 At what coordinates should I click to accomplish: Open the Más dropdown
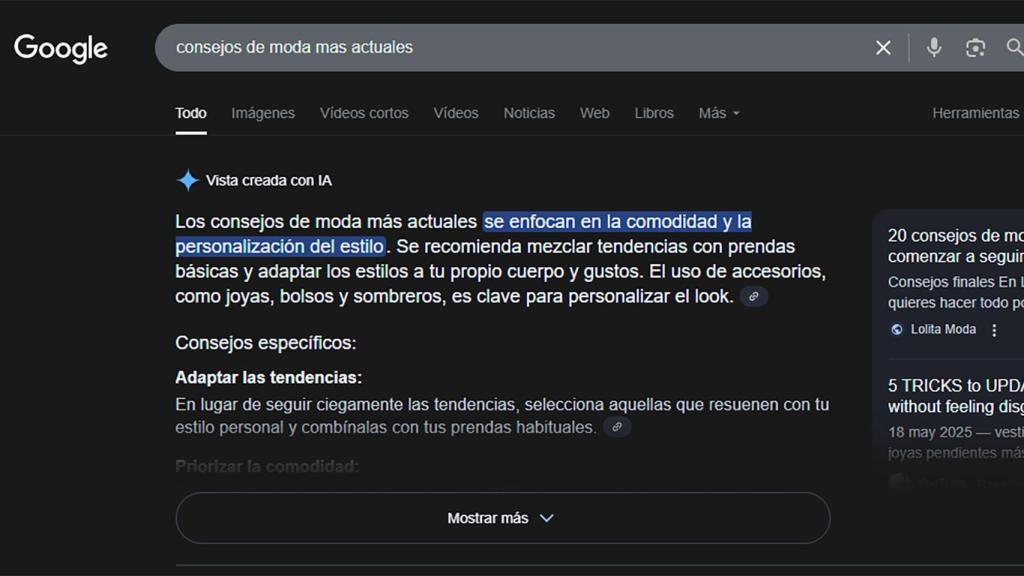718,113
